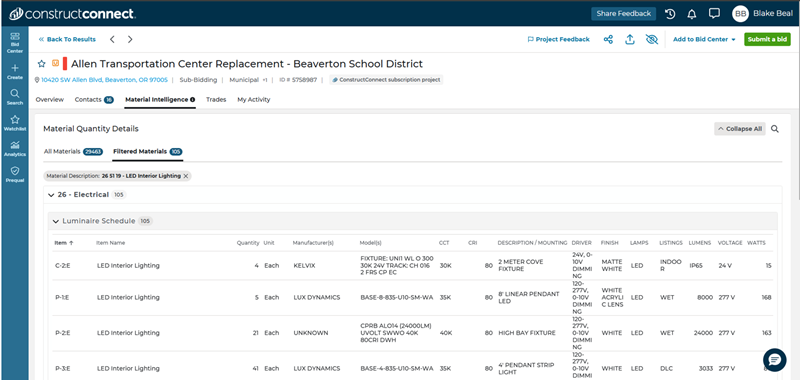Open Prequal shield icon
This screenshot has height=380, width=800.
15,171
